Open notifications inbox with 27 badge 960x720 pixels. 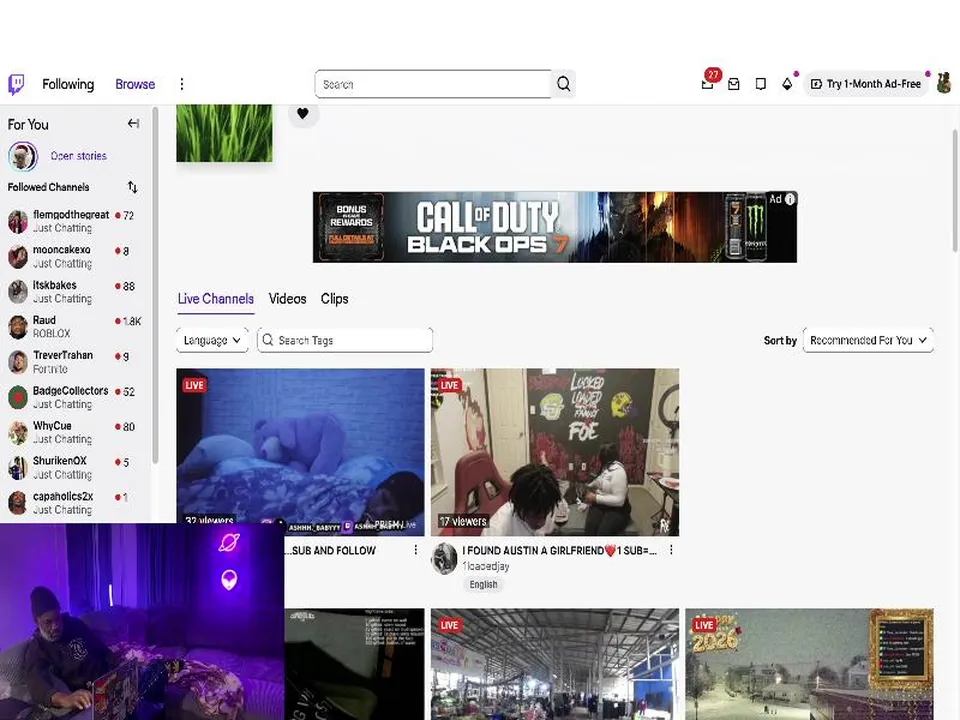pos(708,83)
